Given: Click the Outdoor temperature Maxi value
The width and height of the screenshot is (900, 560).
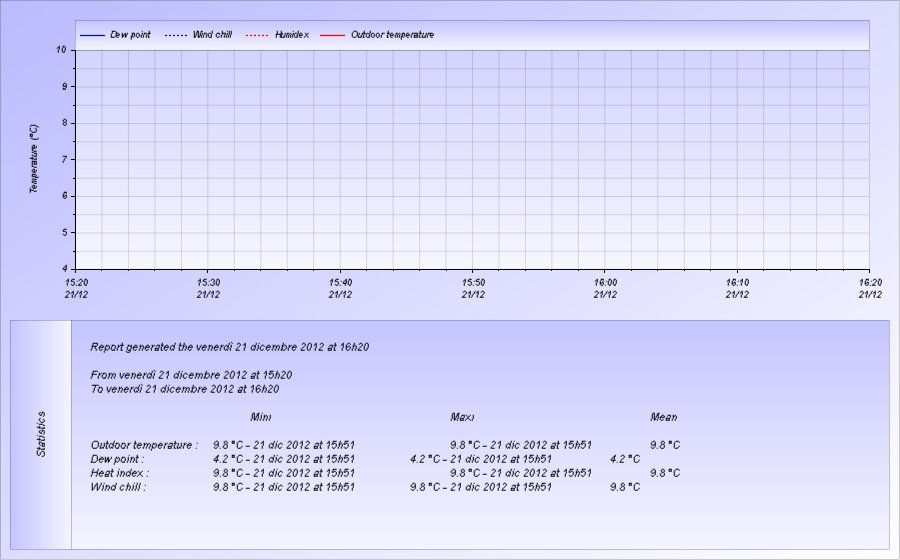Looking at the screenshot, I should [x=521, y=445].
